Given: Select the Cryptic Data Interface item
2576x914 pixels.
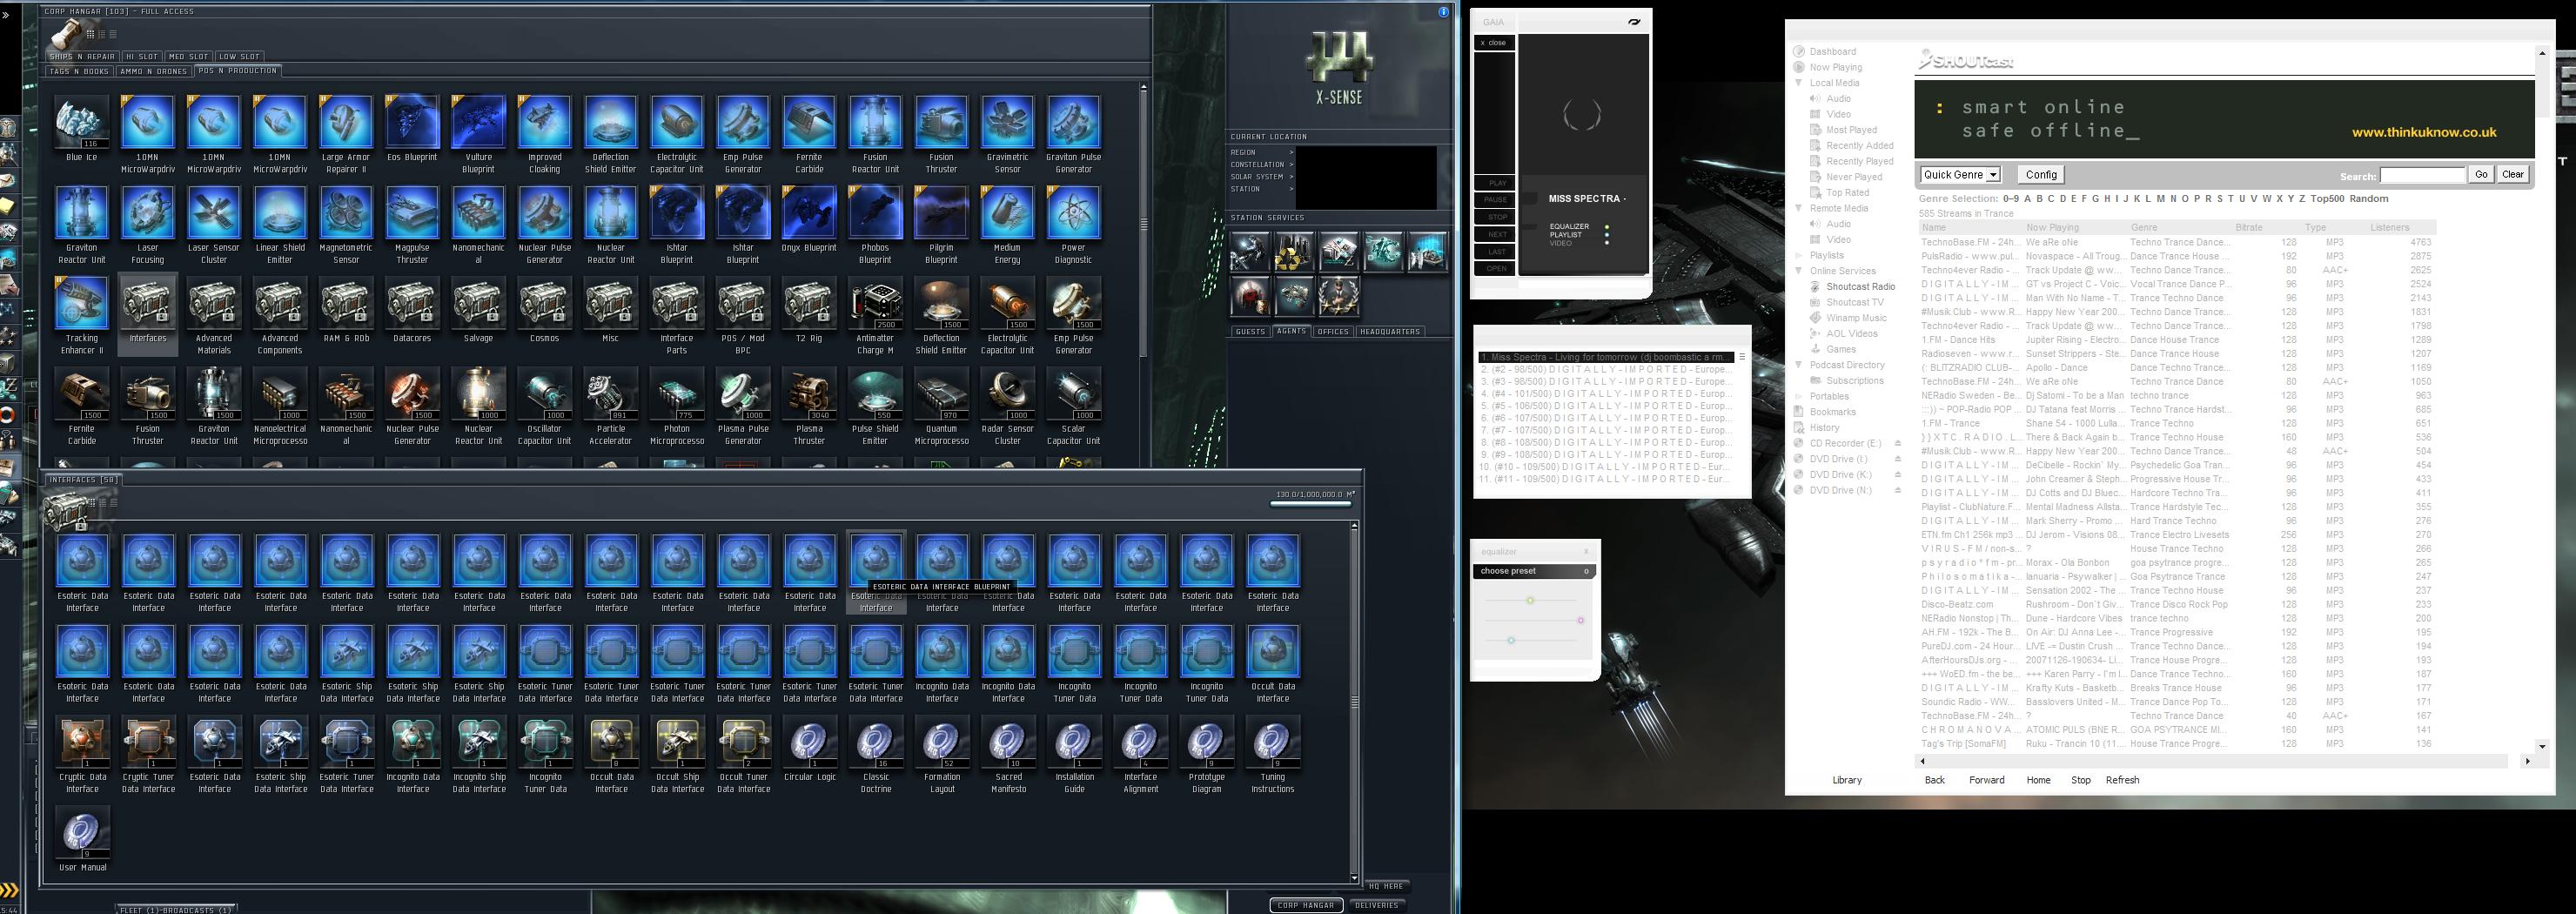Looking at the screenshot, I should click(x=83, y=742).
